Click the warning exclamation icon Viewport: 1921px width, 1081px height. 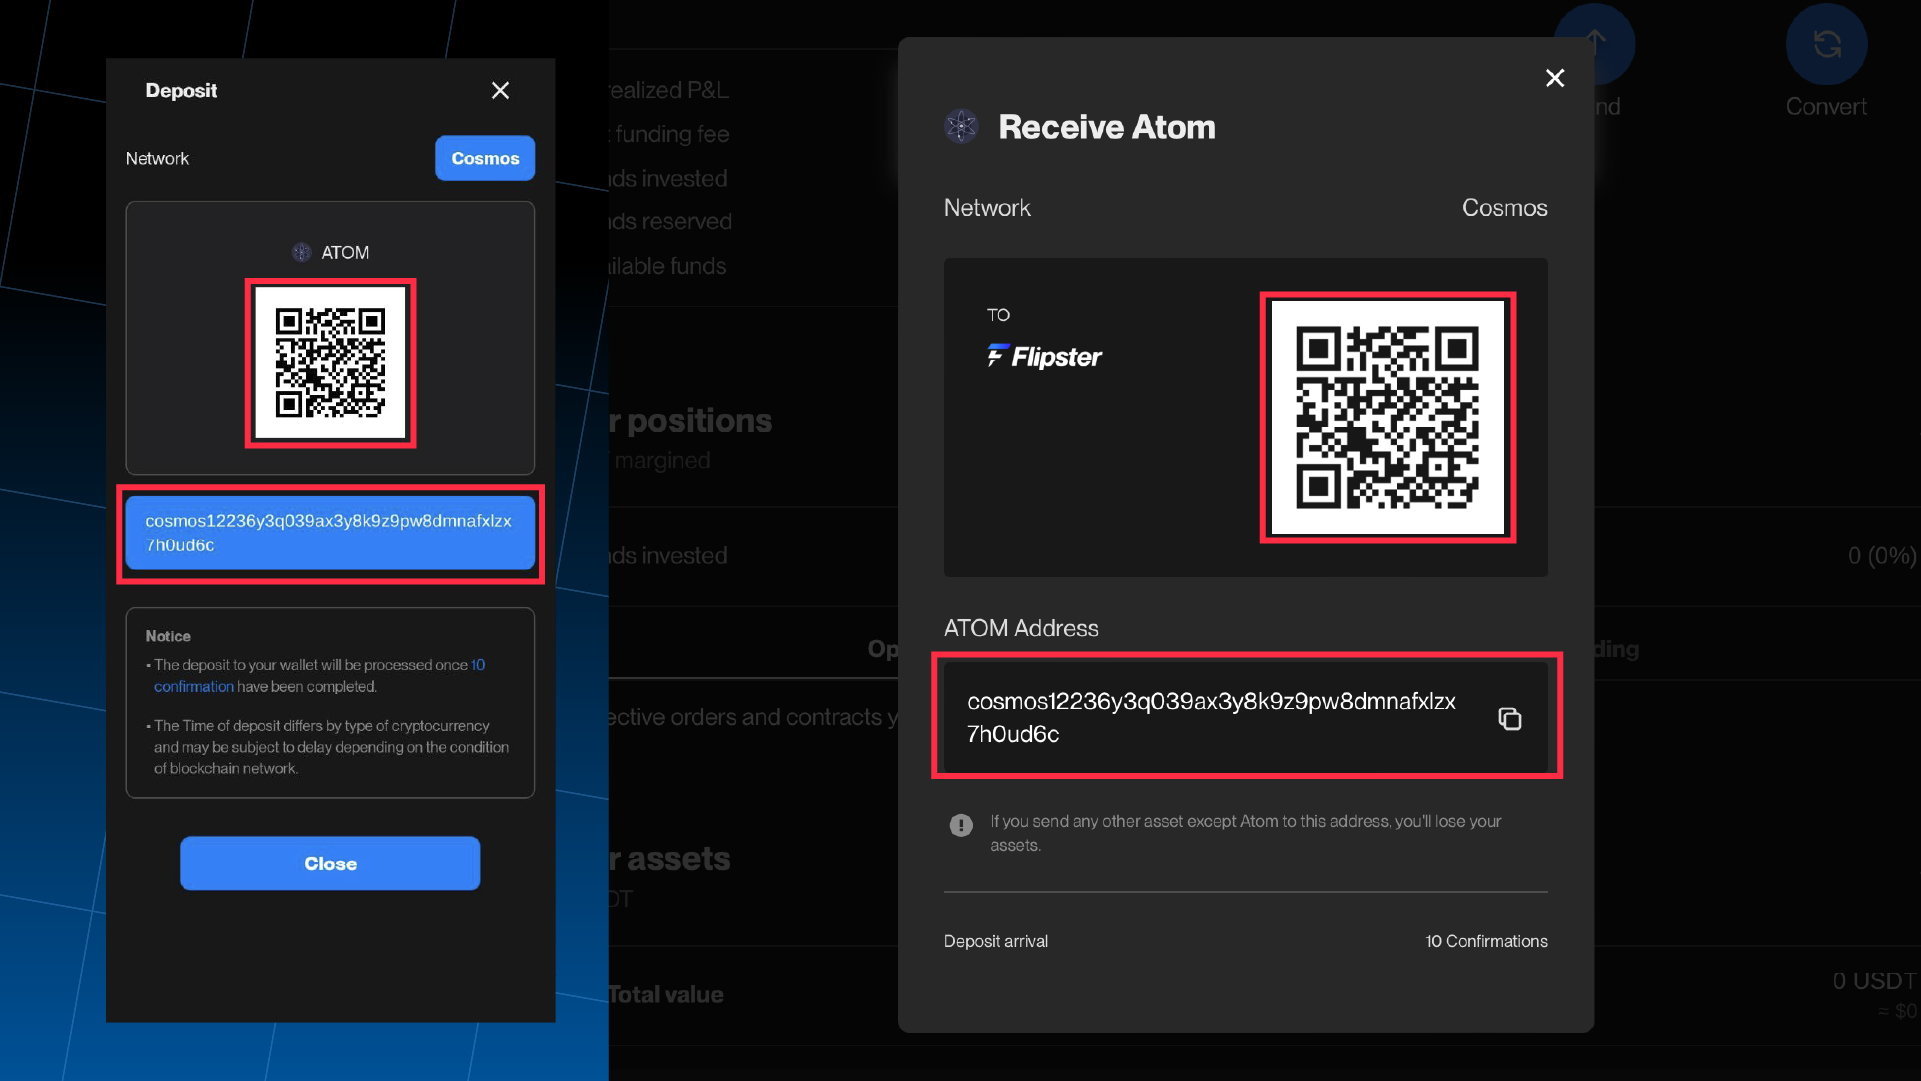(x=960, y=825)
